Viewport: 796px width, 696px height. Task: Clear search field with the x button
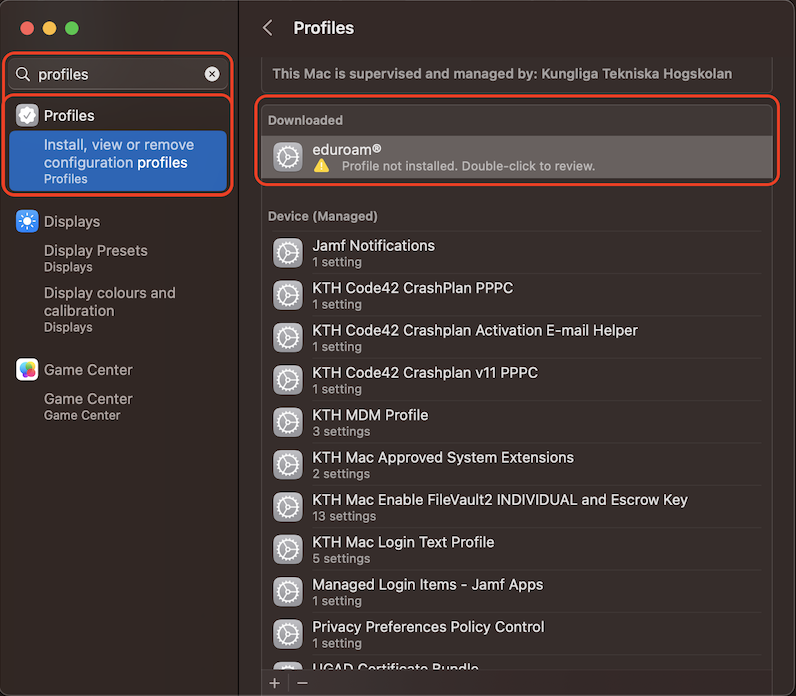(x=212, y=74)
